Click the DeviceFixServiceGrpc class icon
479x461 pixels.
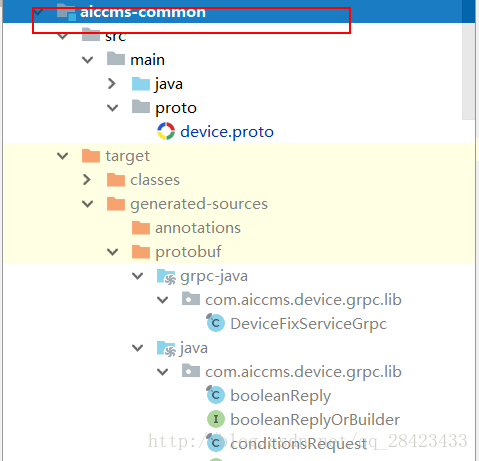[215, 323]
